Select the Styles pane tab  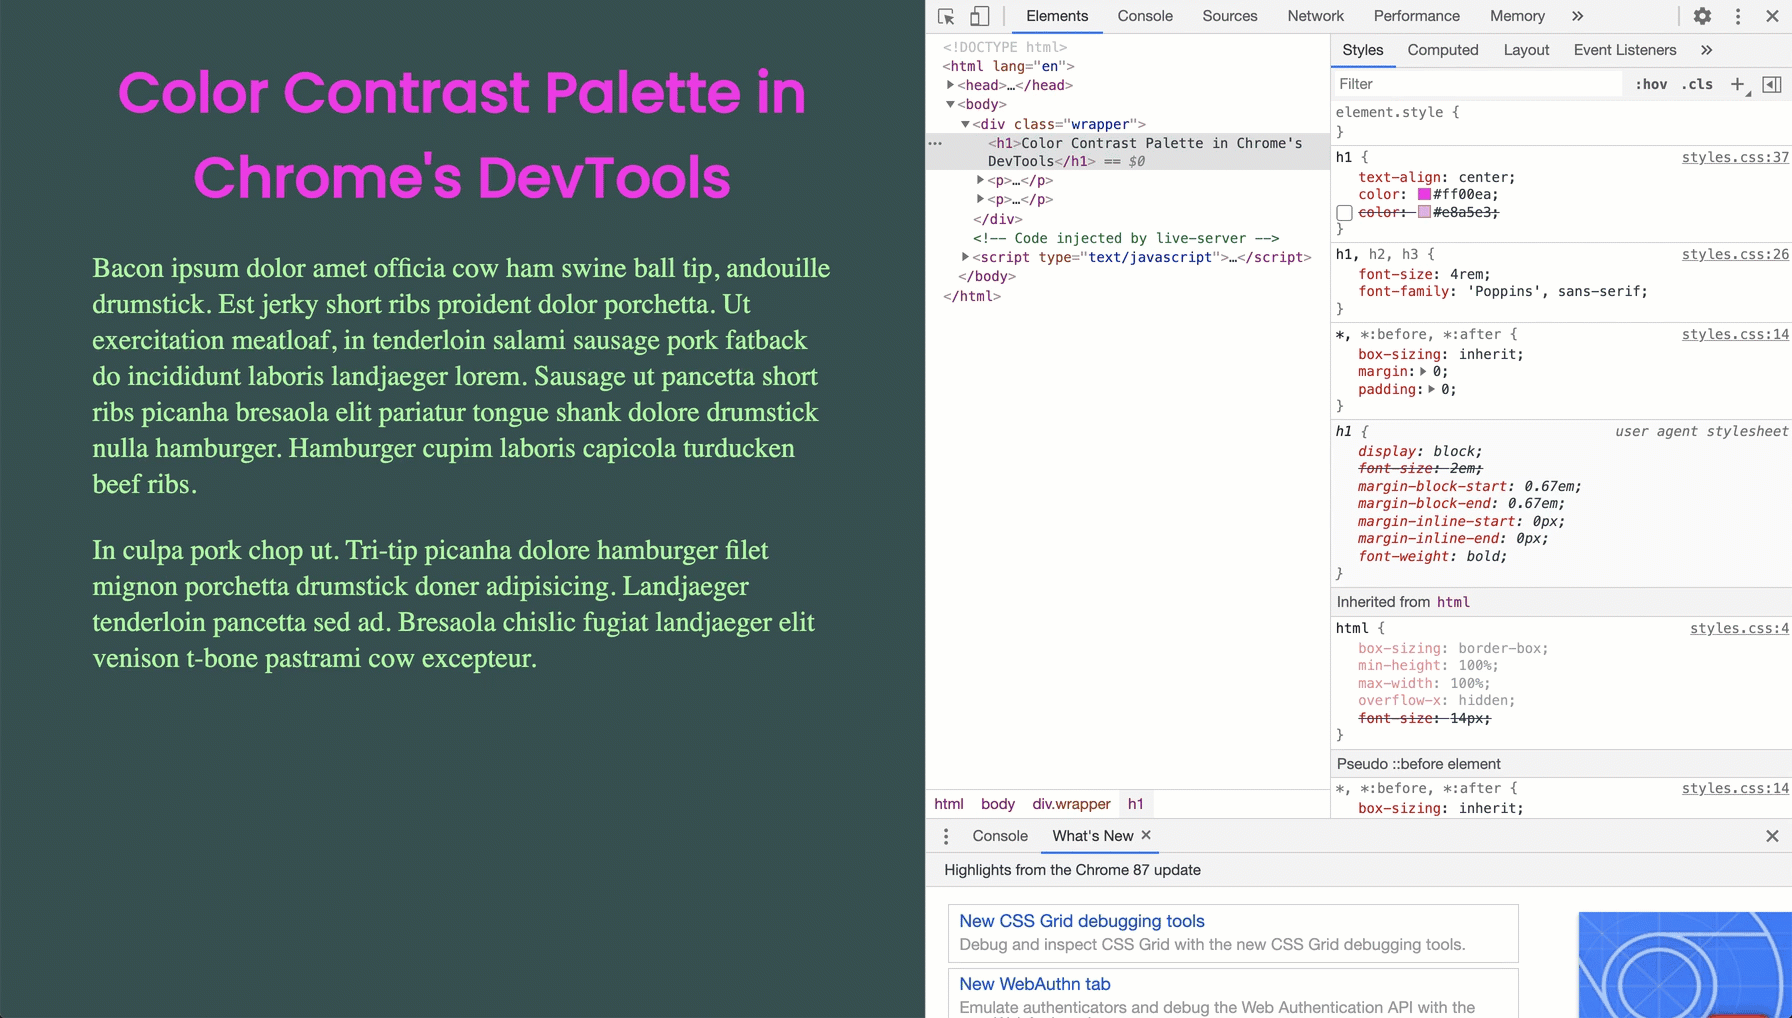pos(1362,50)
